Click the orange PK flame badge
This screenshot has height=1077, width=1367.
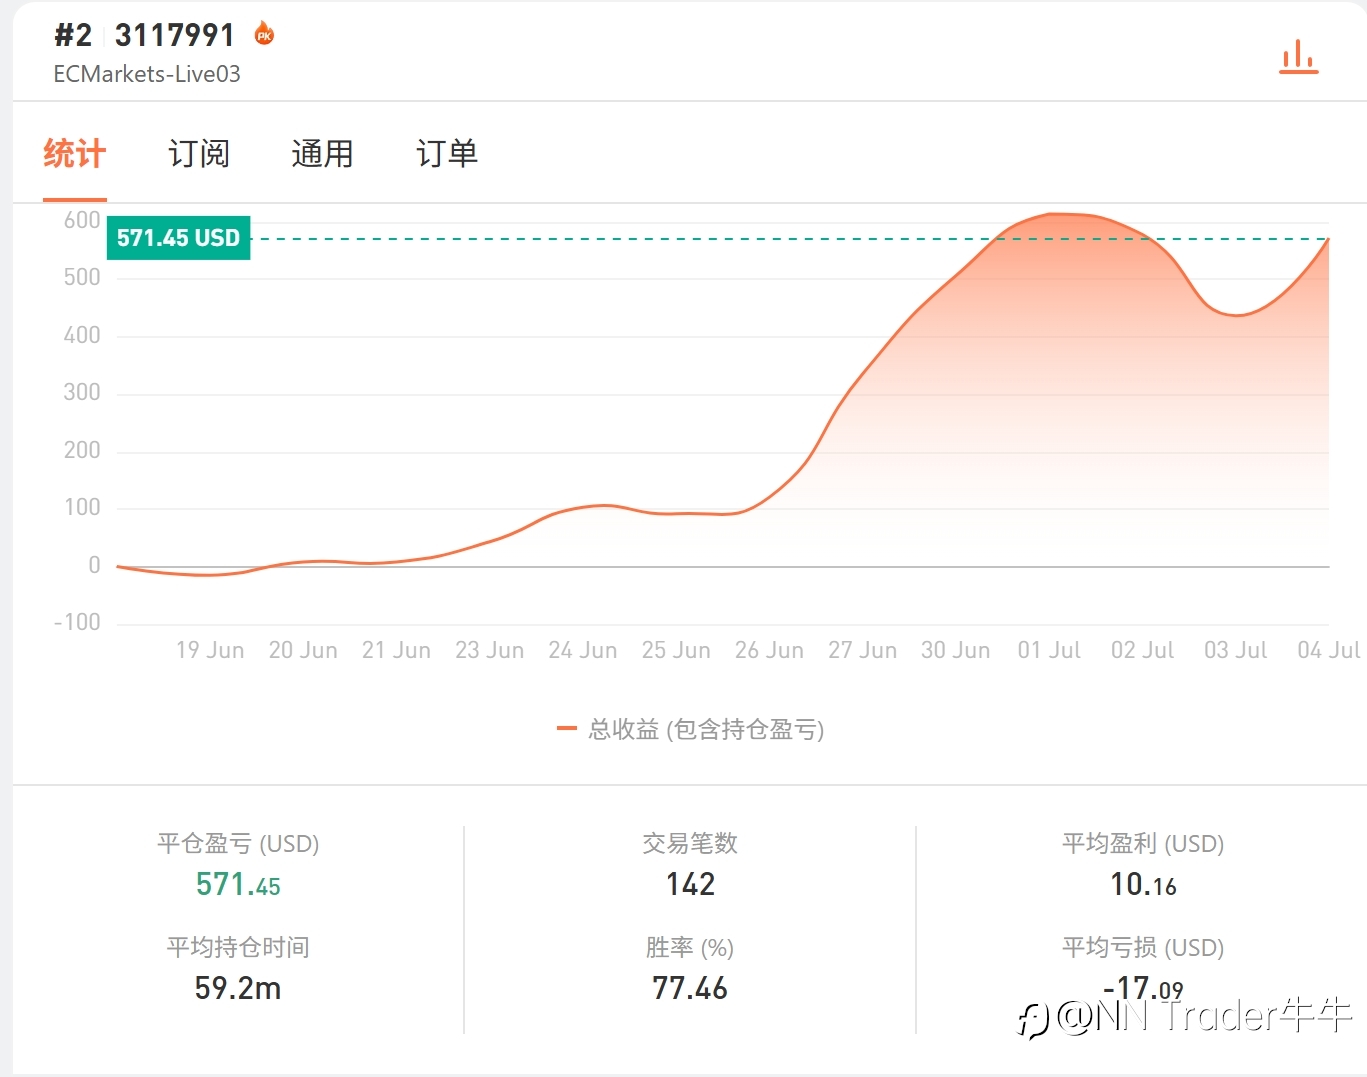[264, 33]
